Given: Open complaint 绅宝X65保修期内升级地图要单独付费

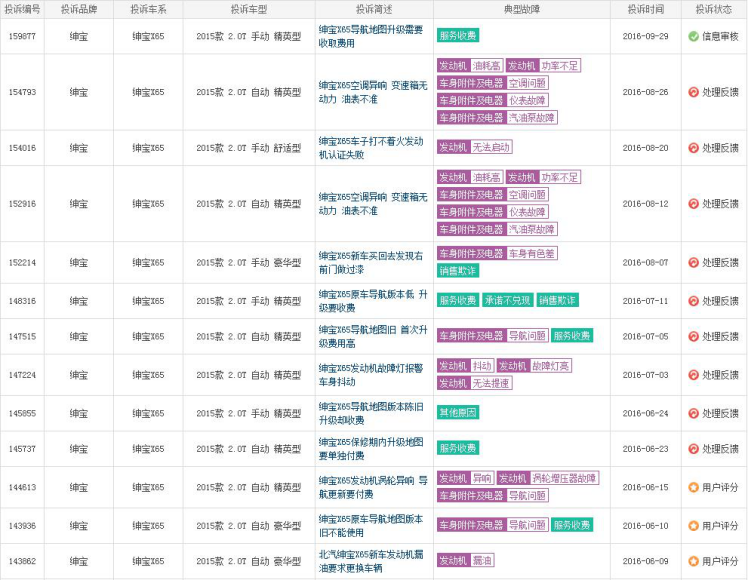Looking at the screenshot, I should click(x=371, y=449).
